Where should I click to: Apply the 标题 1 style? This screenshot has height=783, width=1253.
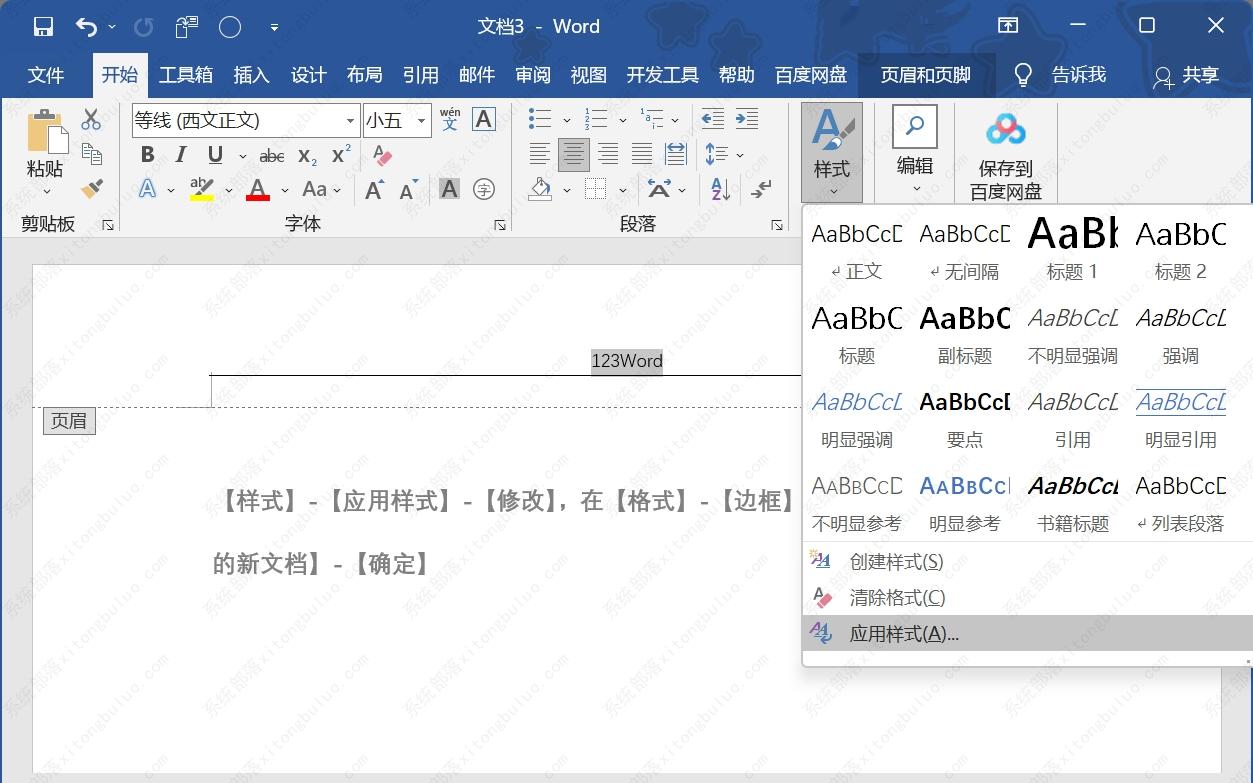(1072, 249)
